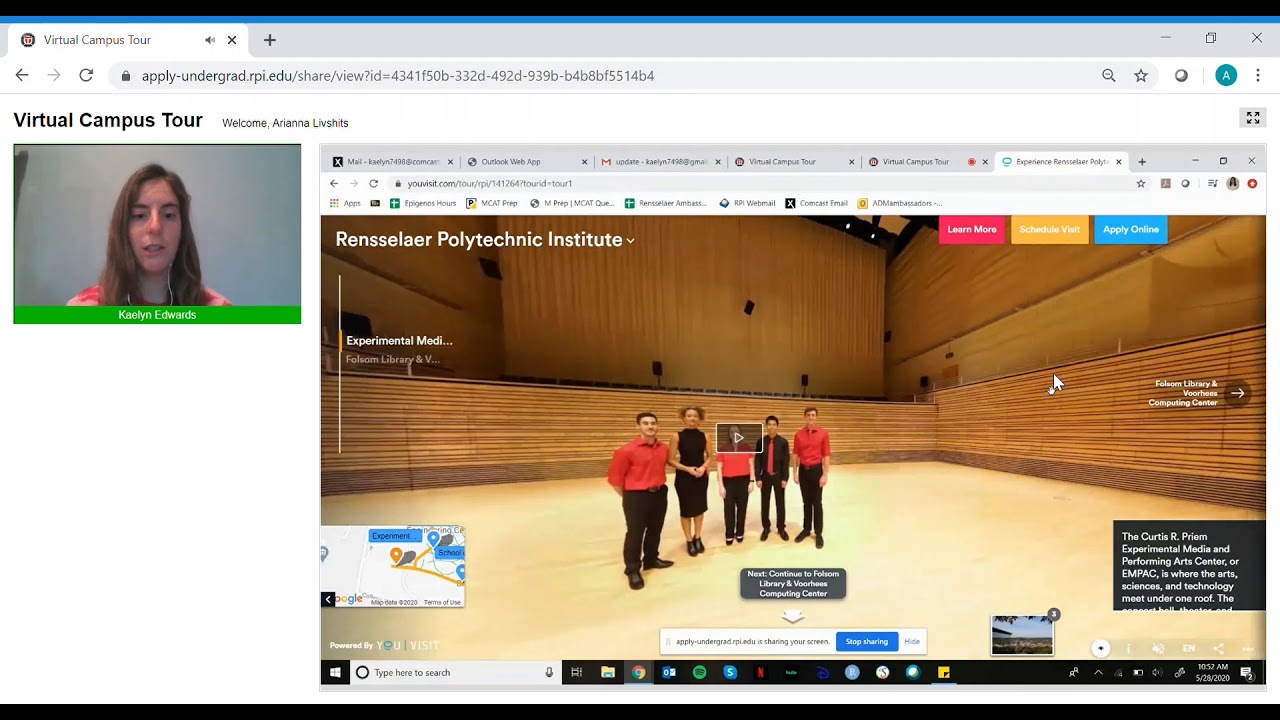This screenshot has width=1280, height=720.
Task: Open the tour more options dots
Action: (x=1247, y=649)
